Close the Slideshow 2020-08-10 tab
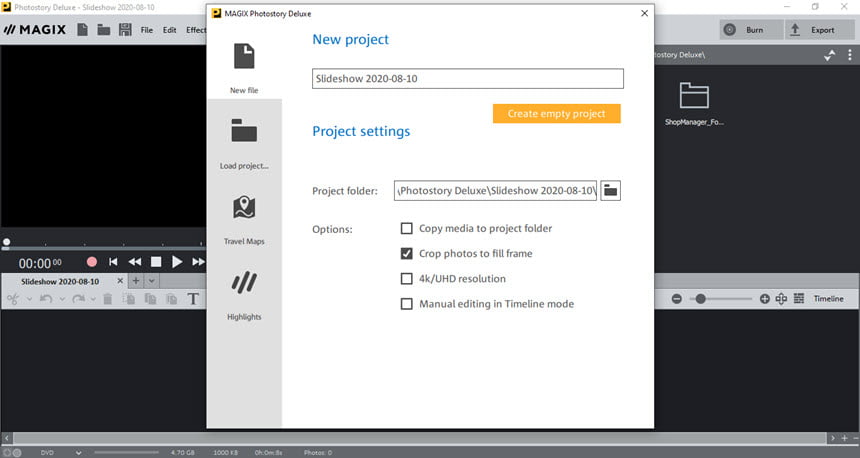 coord(120,281)
